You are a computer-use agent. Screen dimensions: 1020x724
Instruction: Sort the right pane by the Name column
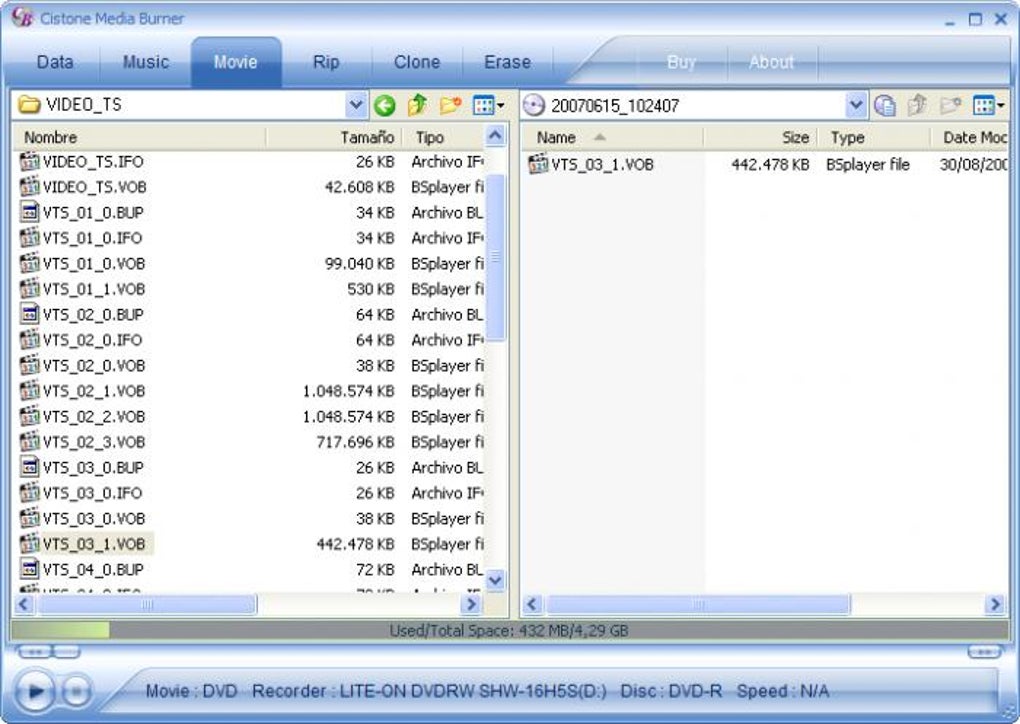[613, 137]
